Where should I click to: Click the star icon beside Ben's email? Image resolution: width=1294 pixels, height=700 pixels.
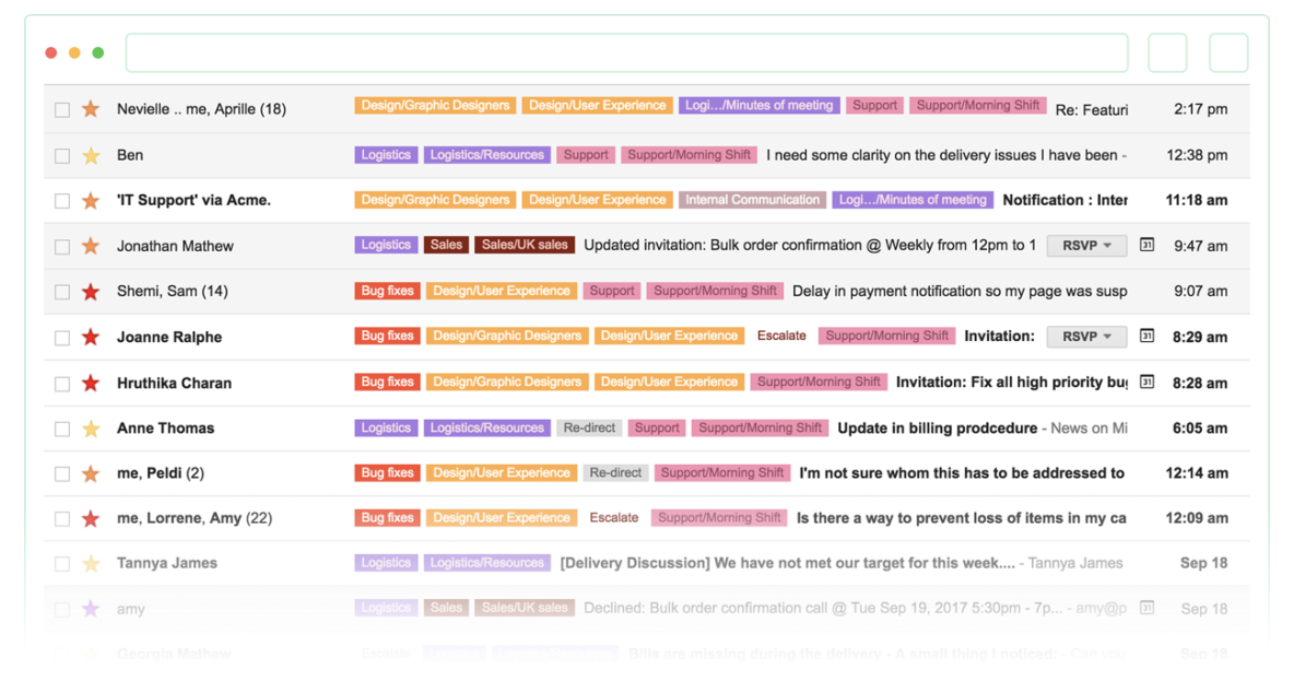pos(91,155)
